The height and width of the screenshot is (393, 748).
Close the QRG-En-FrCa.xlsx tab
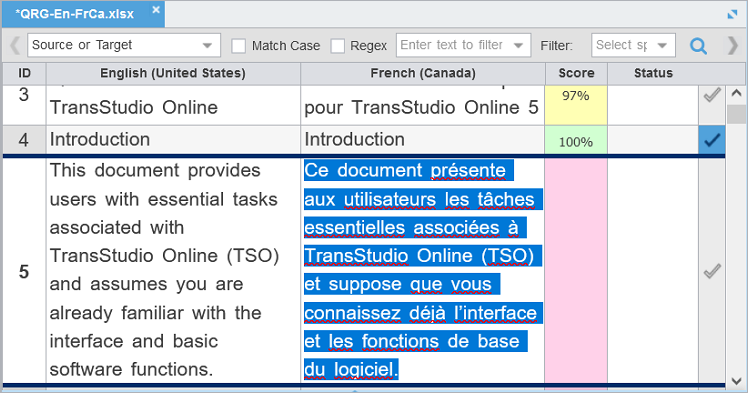156,10
